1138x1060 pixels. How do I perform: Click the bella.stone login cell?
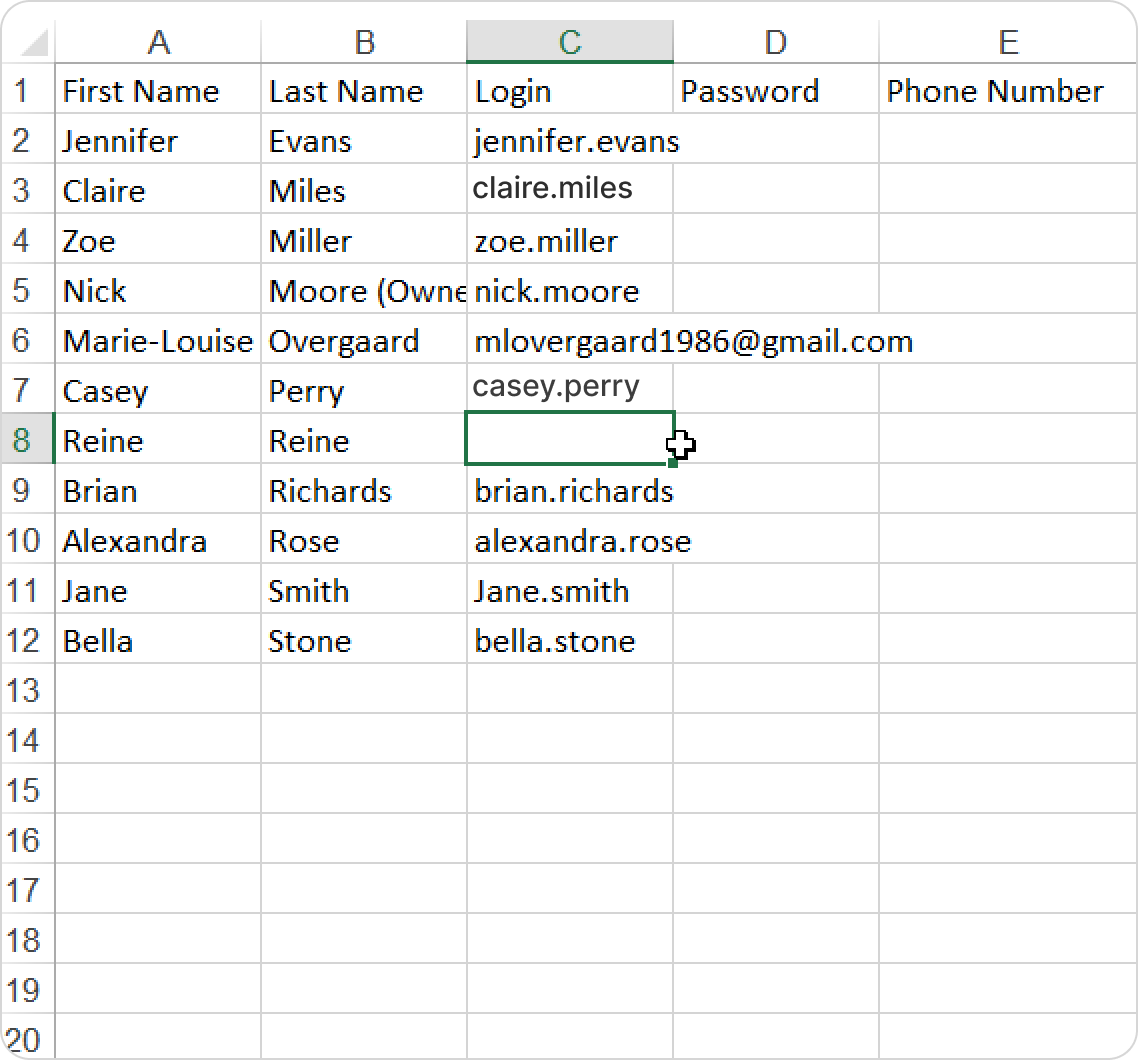pos(569,641)
